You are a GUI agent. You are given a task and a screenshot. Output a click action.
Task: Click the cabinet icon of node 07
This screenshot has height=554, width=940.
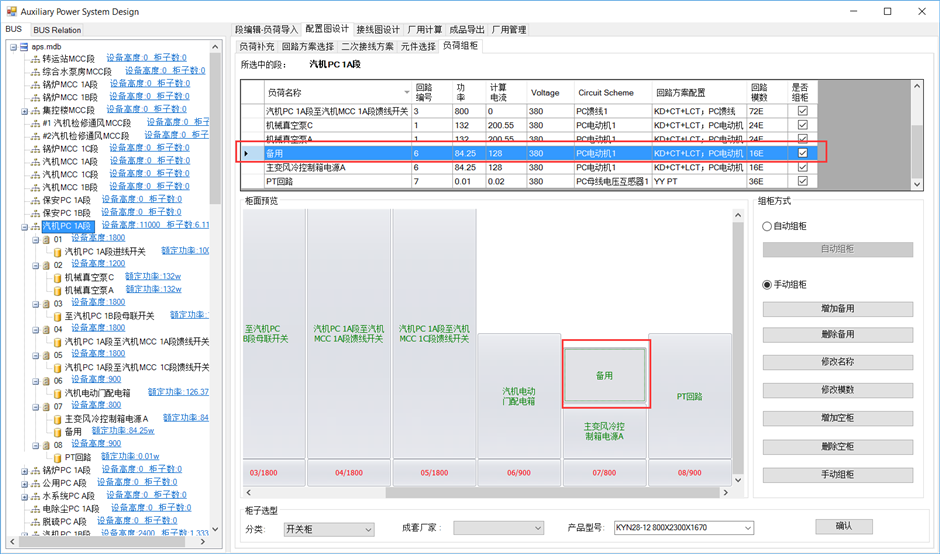[x=46, y=406]
